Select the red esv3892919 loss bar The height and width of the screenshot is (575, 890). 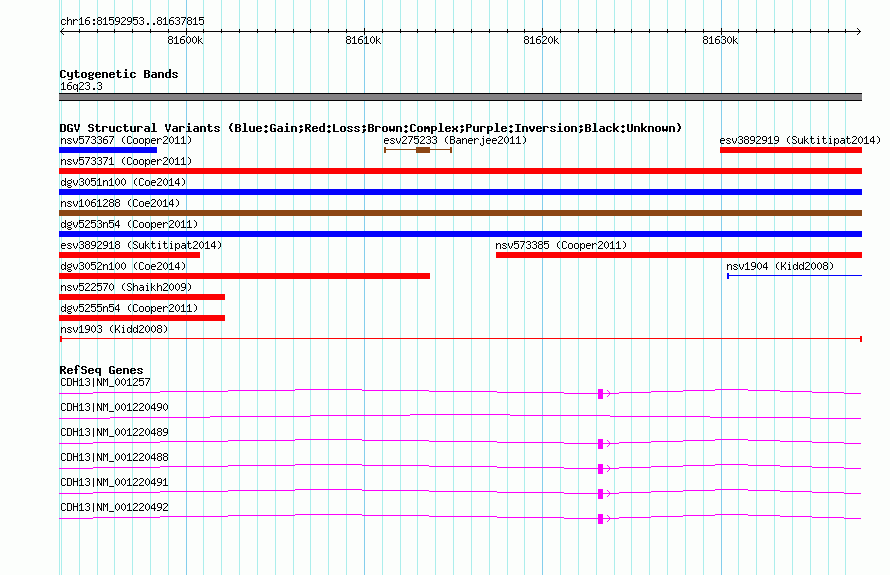tap(791, 150)
